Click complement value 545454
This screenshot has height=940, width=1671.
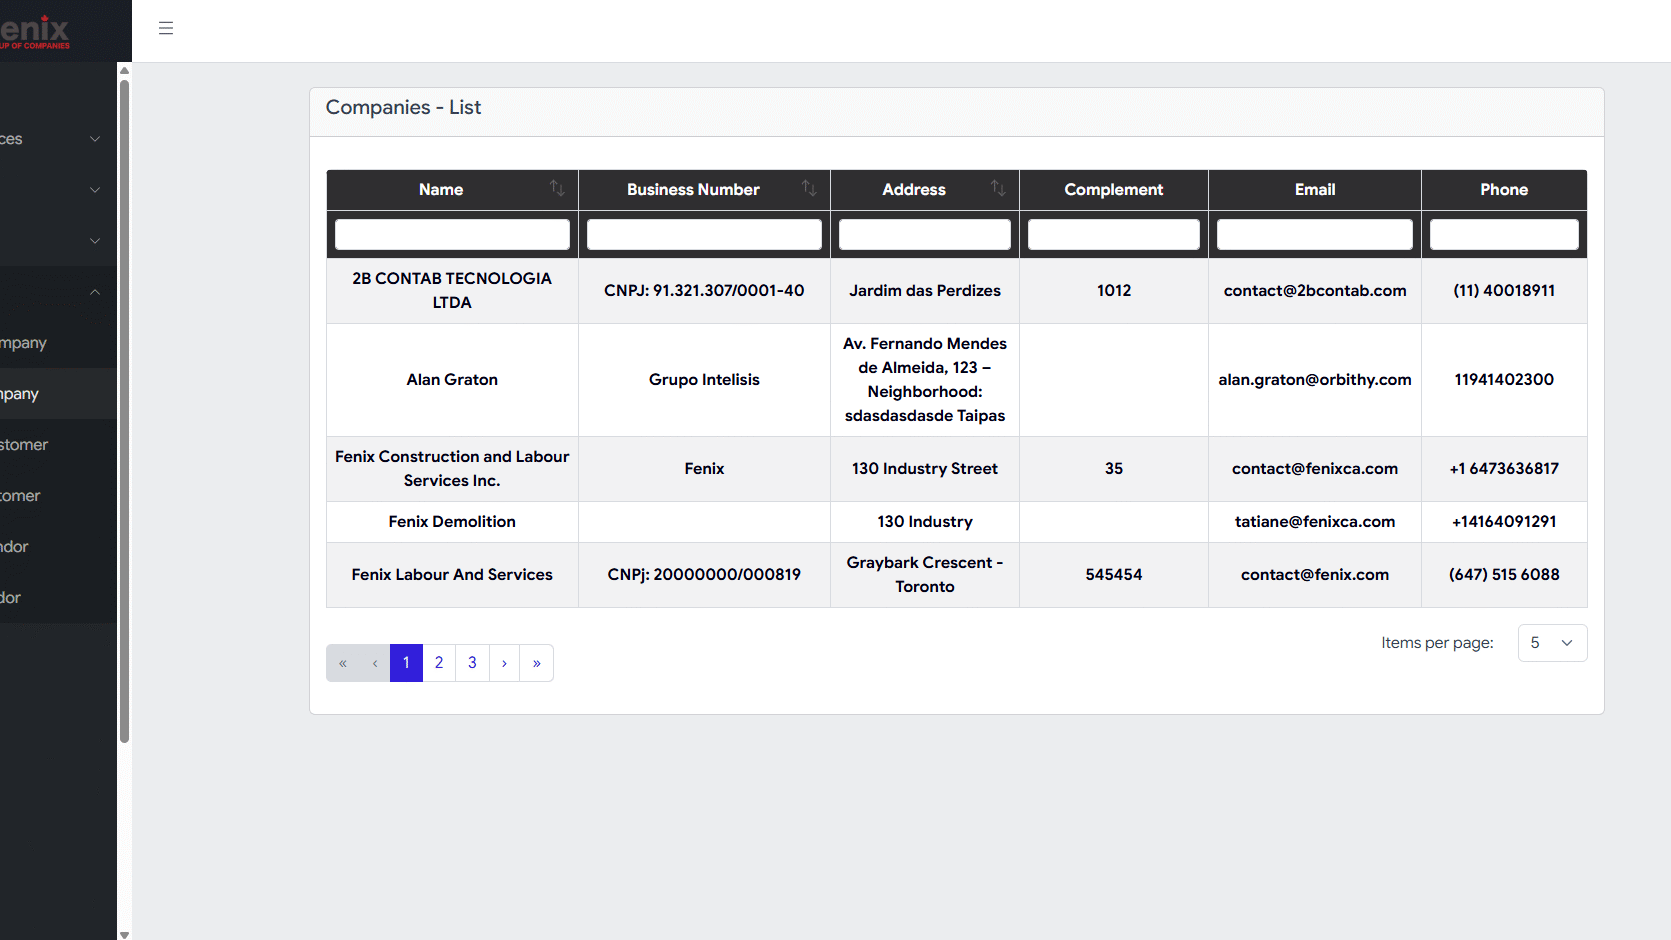[1114, 575]
